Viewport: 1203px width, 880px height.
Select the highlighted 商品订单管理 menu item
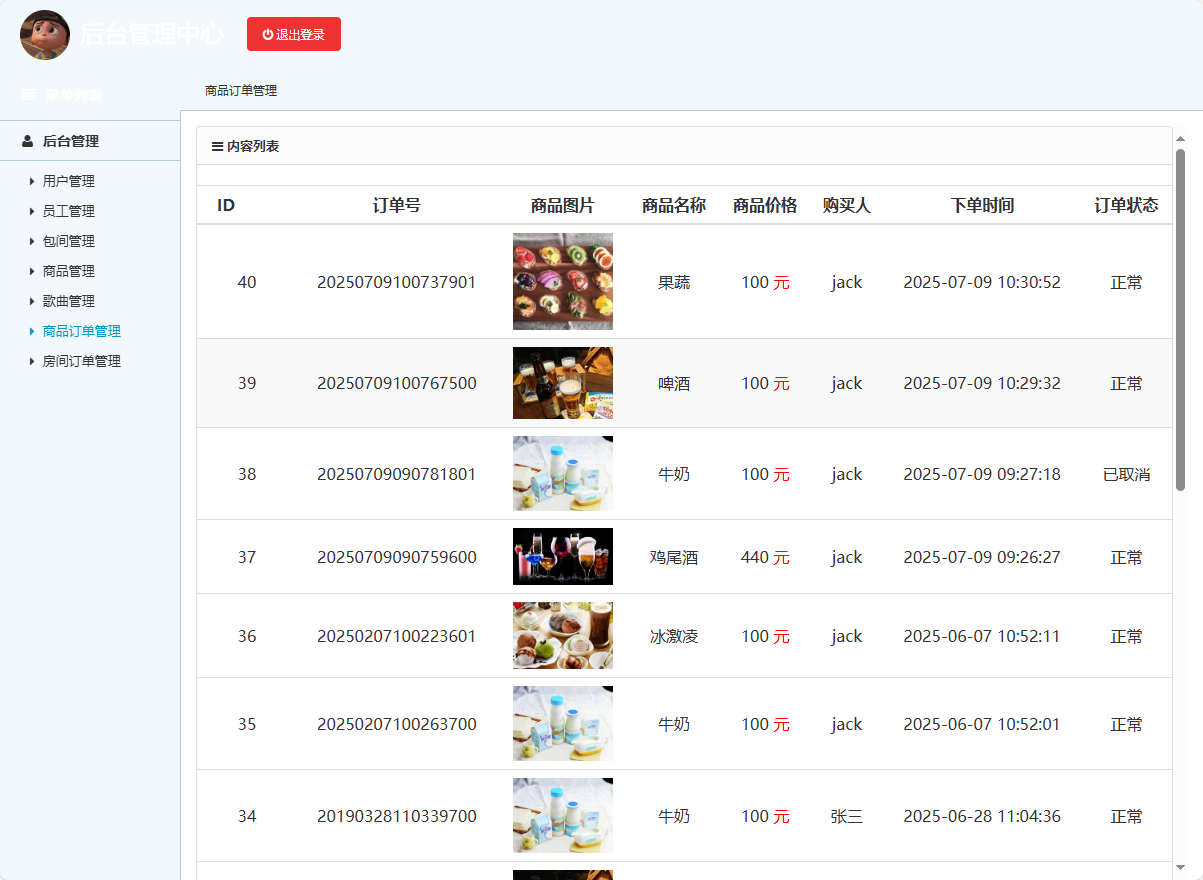(82, 331)
